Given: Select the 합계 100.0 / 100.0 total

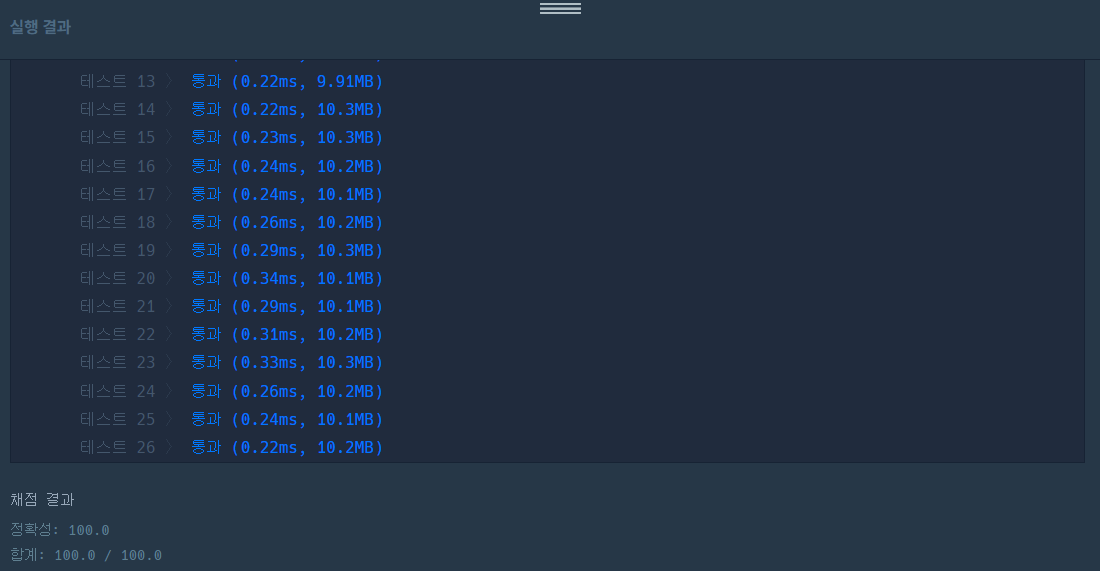Looking at the screenshot, I should (x=86, y=555).
